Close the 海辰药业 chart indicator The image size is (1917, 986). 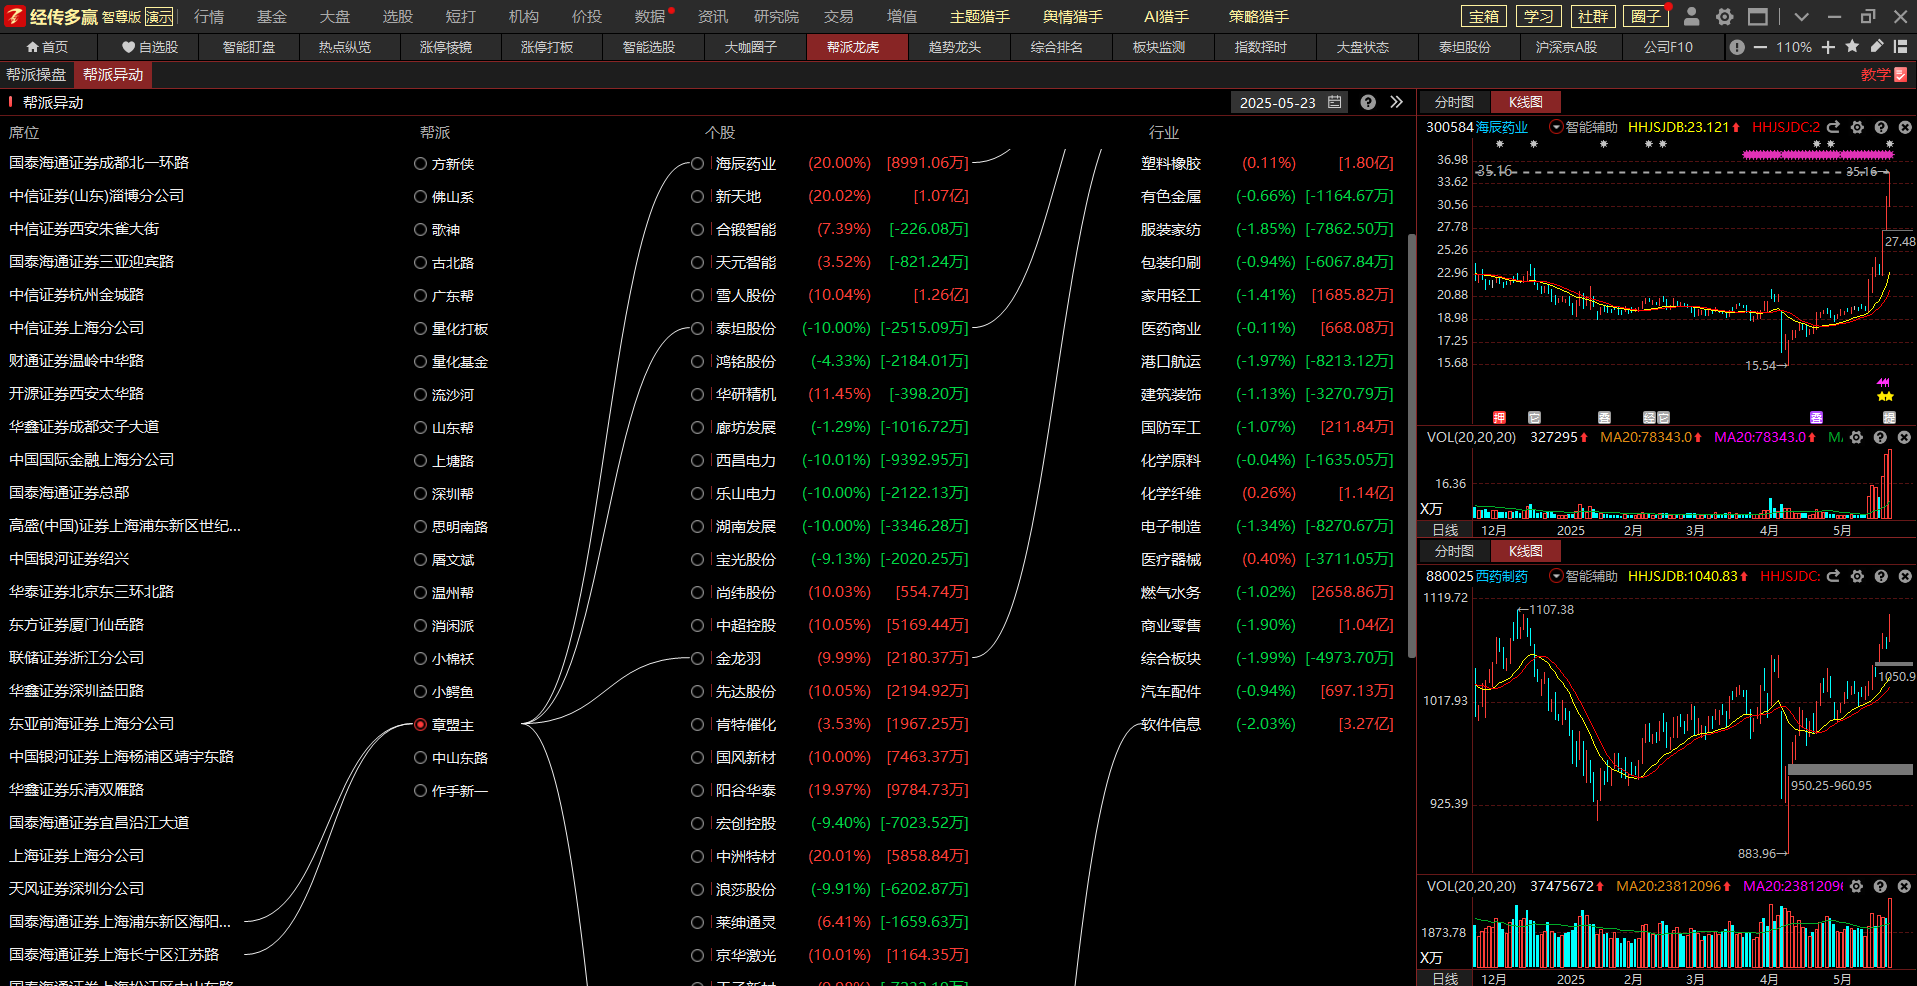[x=1904, y=127]
